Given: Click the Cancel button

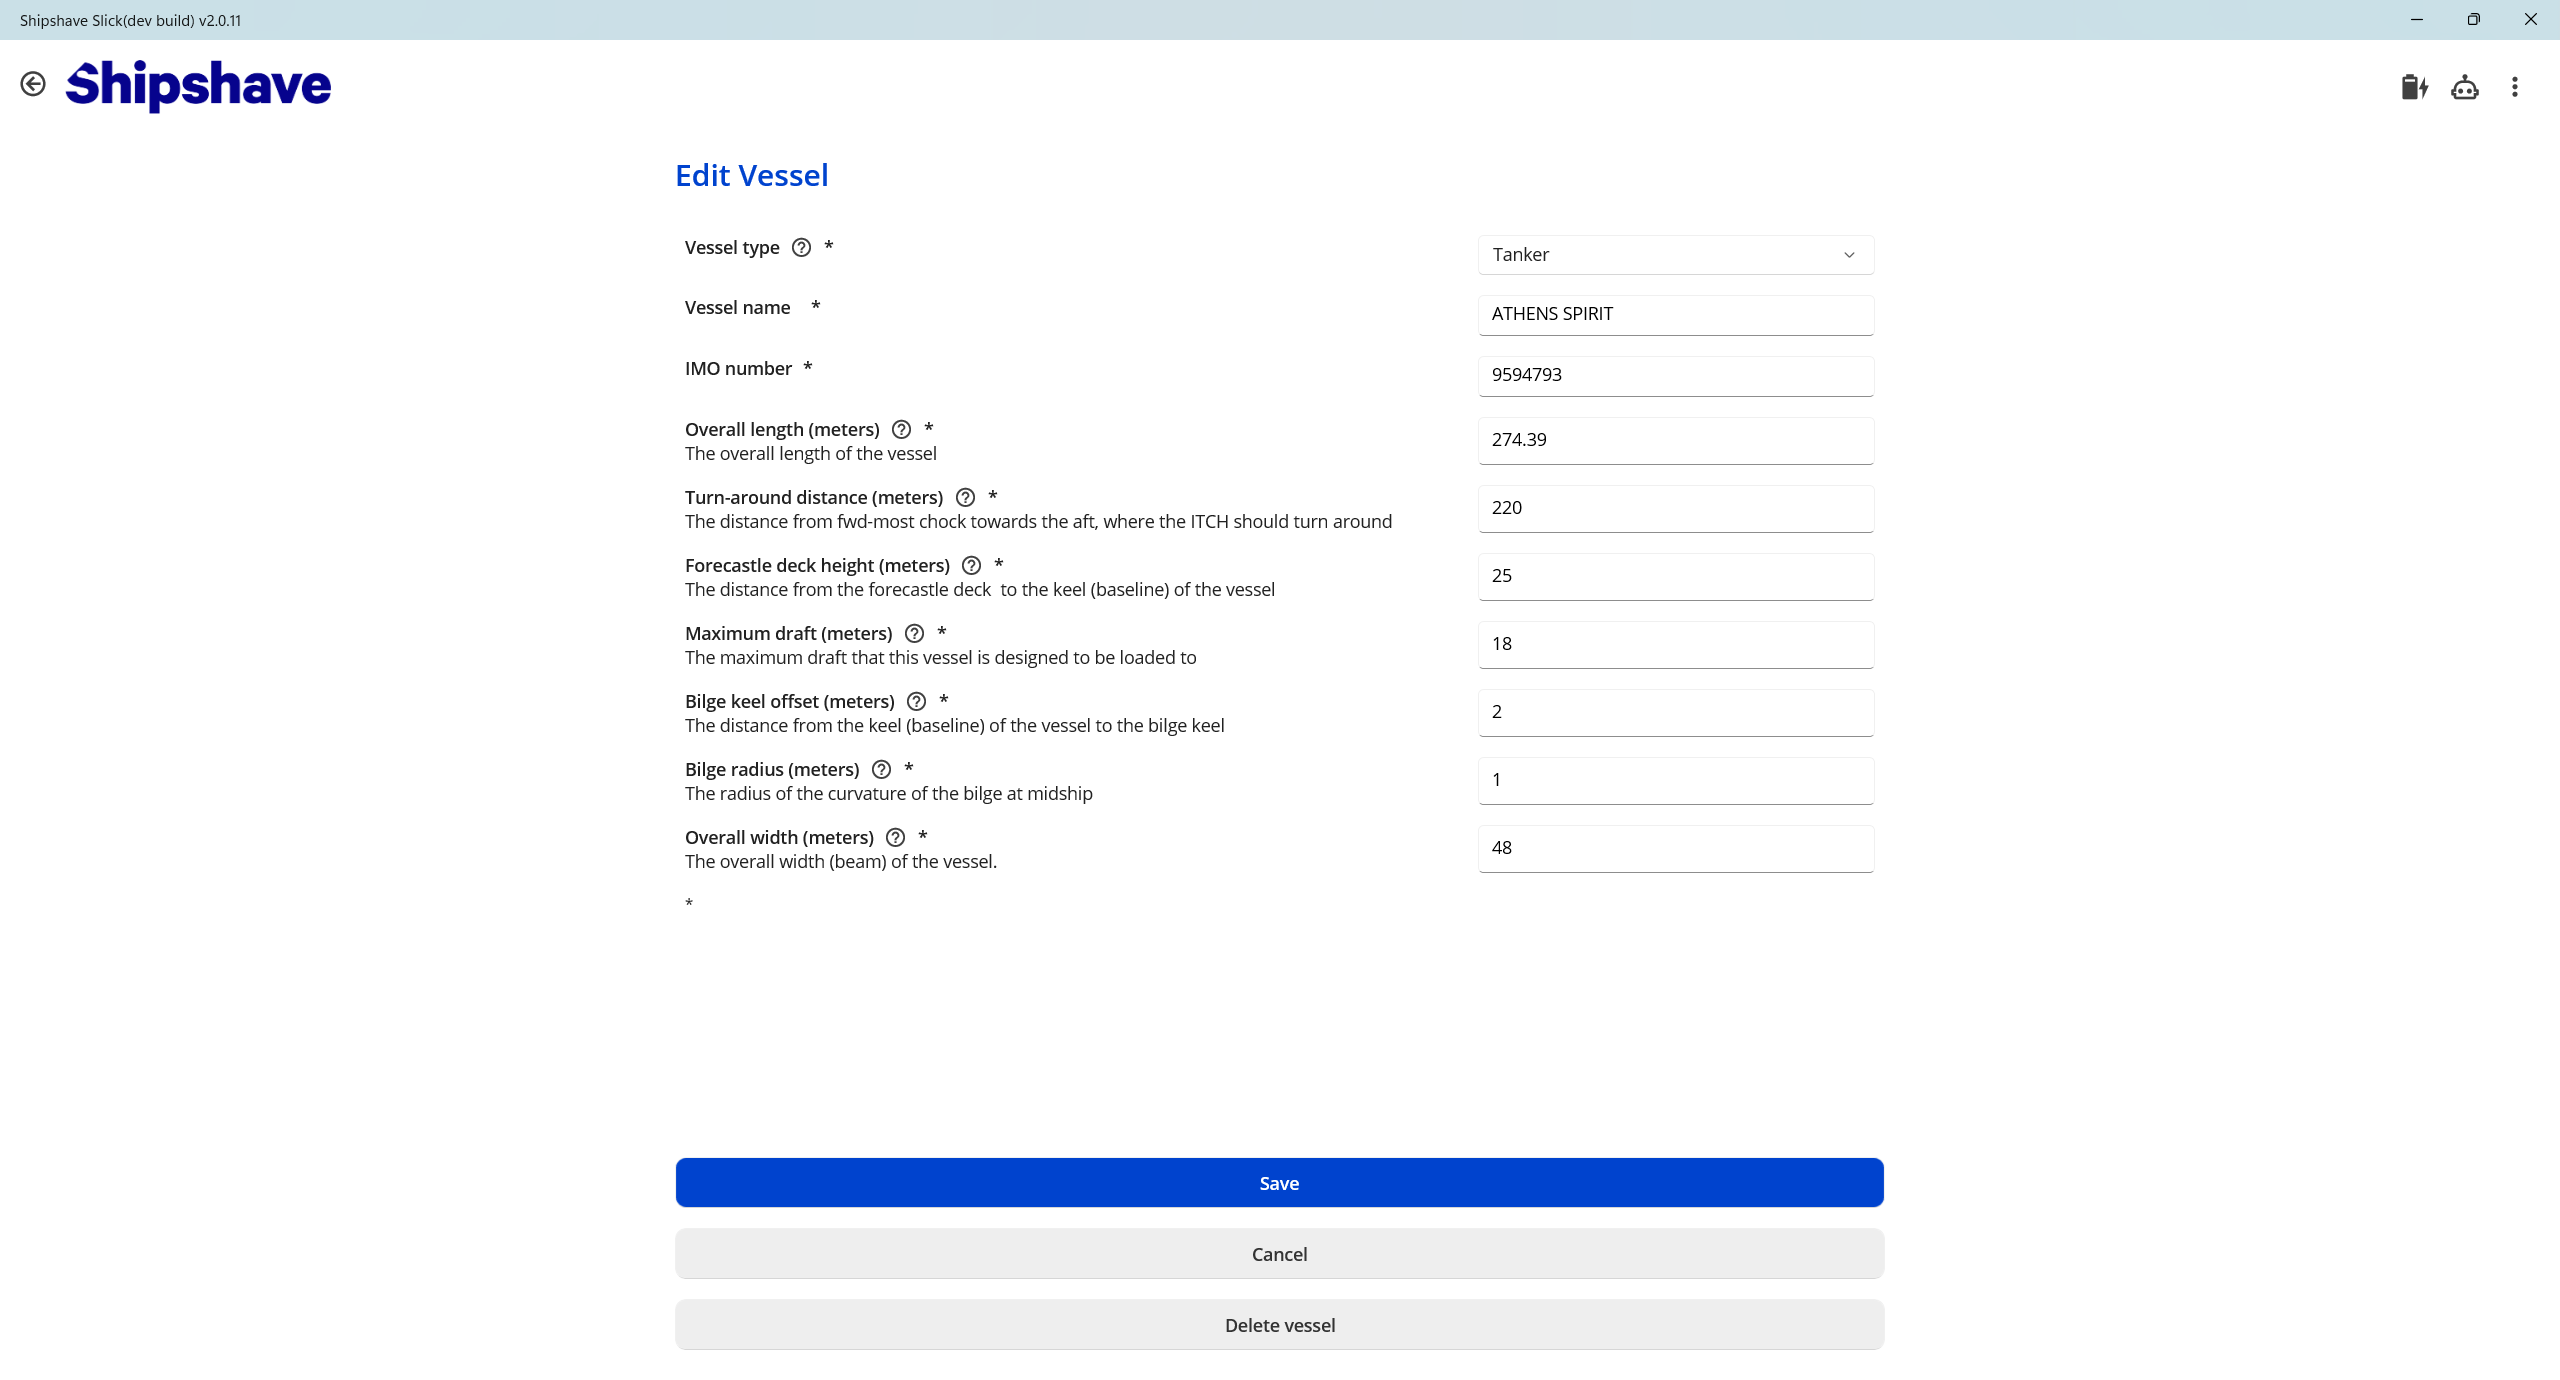Looking at the screenshot, I should pyautogui.click(x=1279, y=1254).
